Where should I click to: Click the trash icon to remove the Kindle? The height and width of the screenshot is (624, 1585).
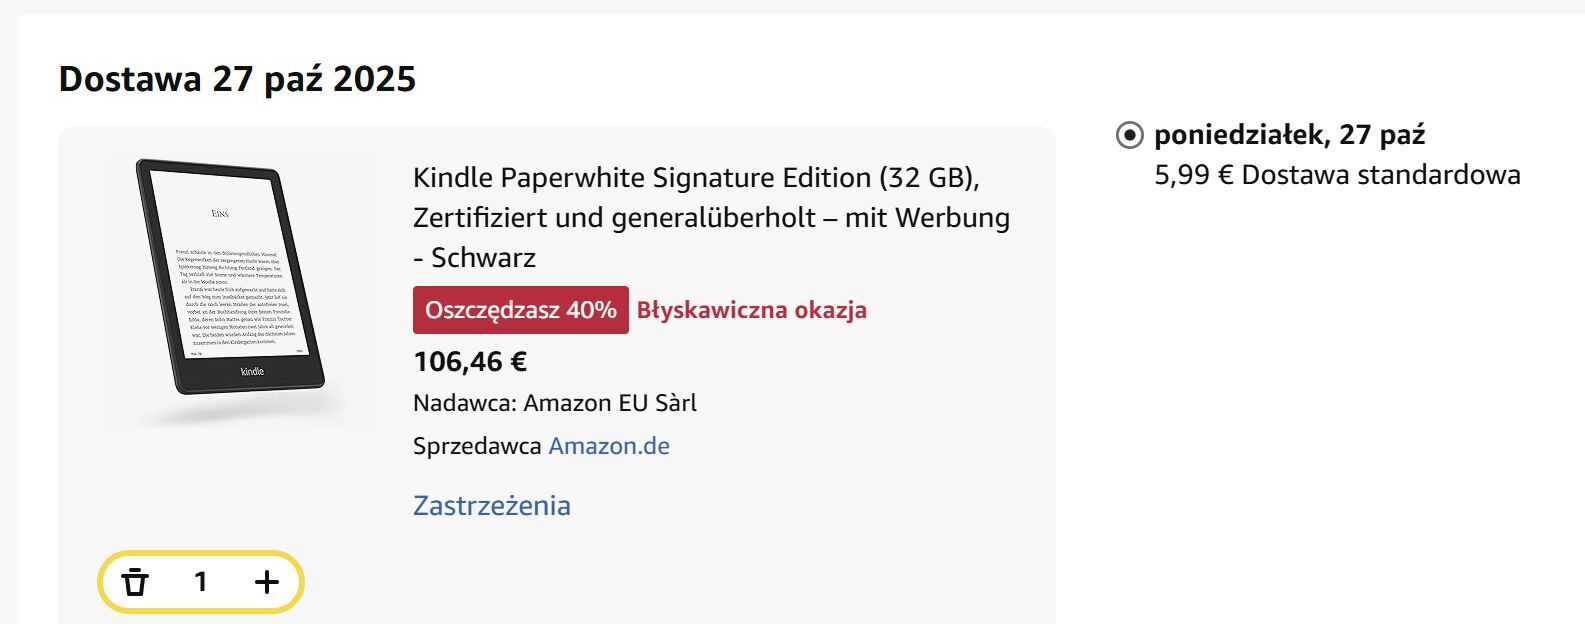[x=135, y=582]
